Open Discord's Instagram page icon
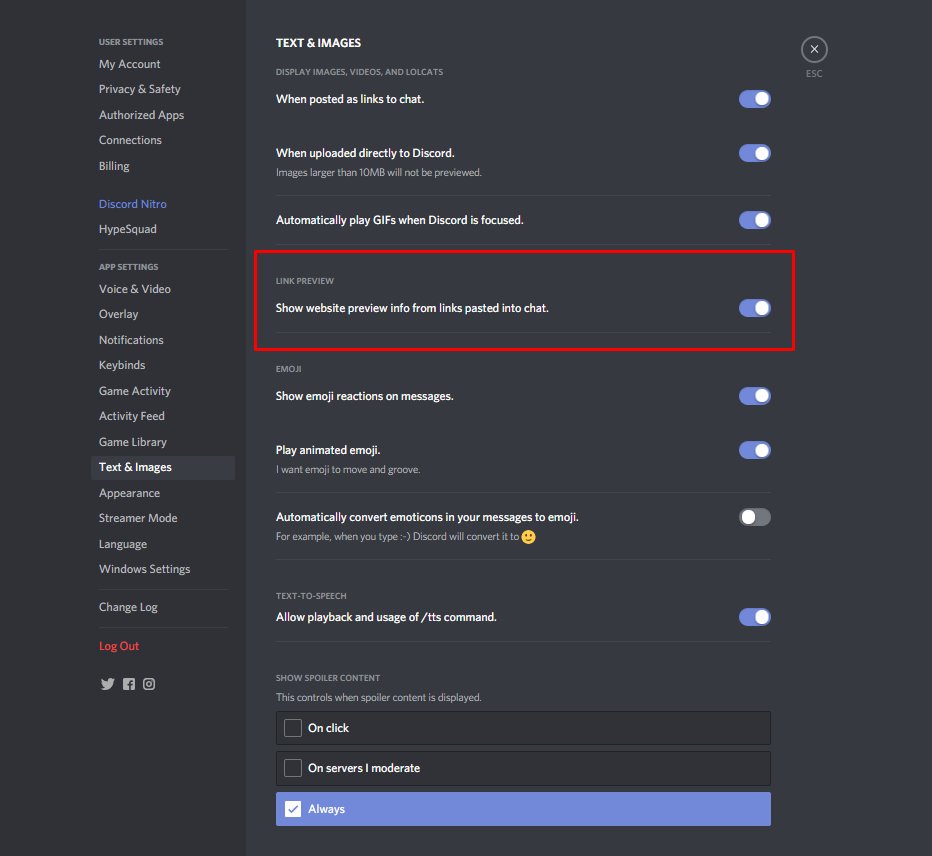The image size is (932, 856). 149,684
